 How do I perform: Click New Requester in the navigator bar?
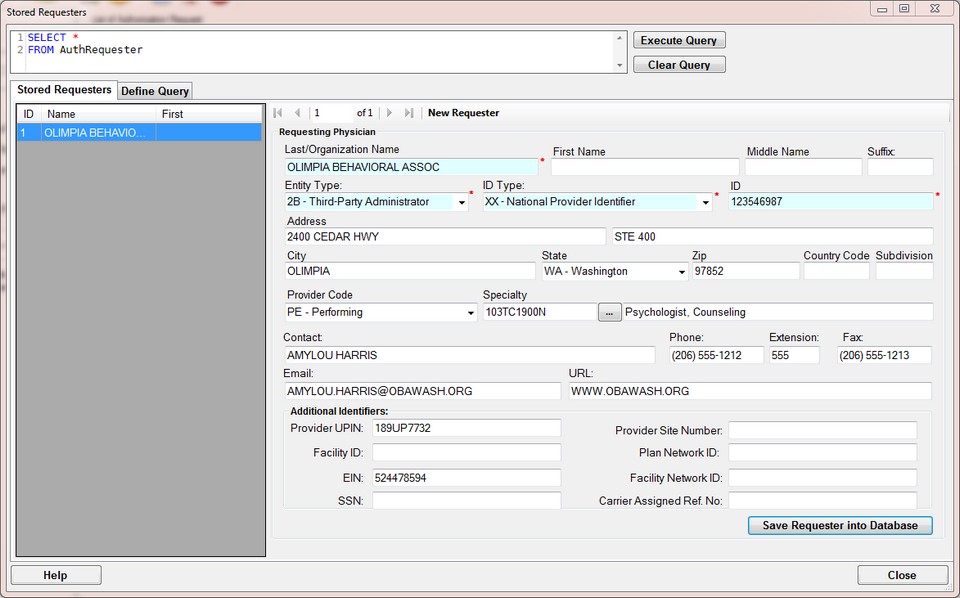click(x=463, y=113)
